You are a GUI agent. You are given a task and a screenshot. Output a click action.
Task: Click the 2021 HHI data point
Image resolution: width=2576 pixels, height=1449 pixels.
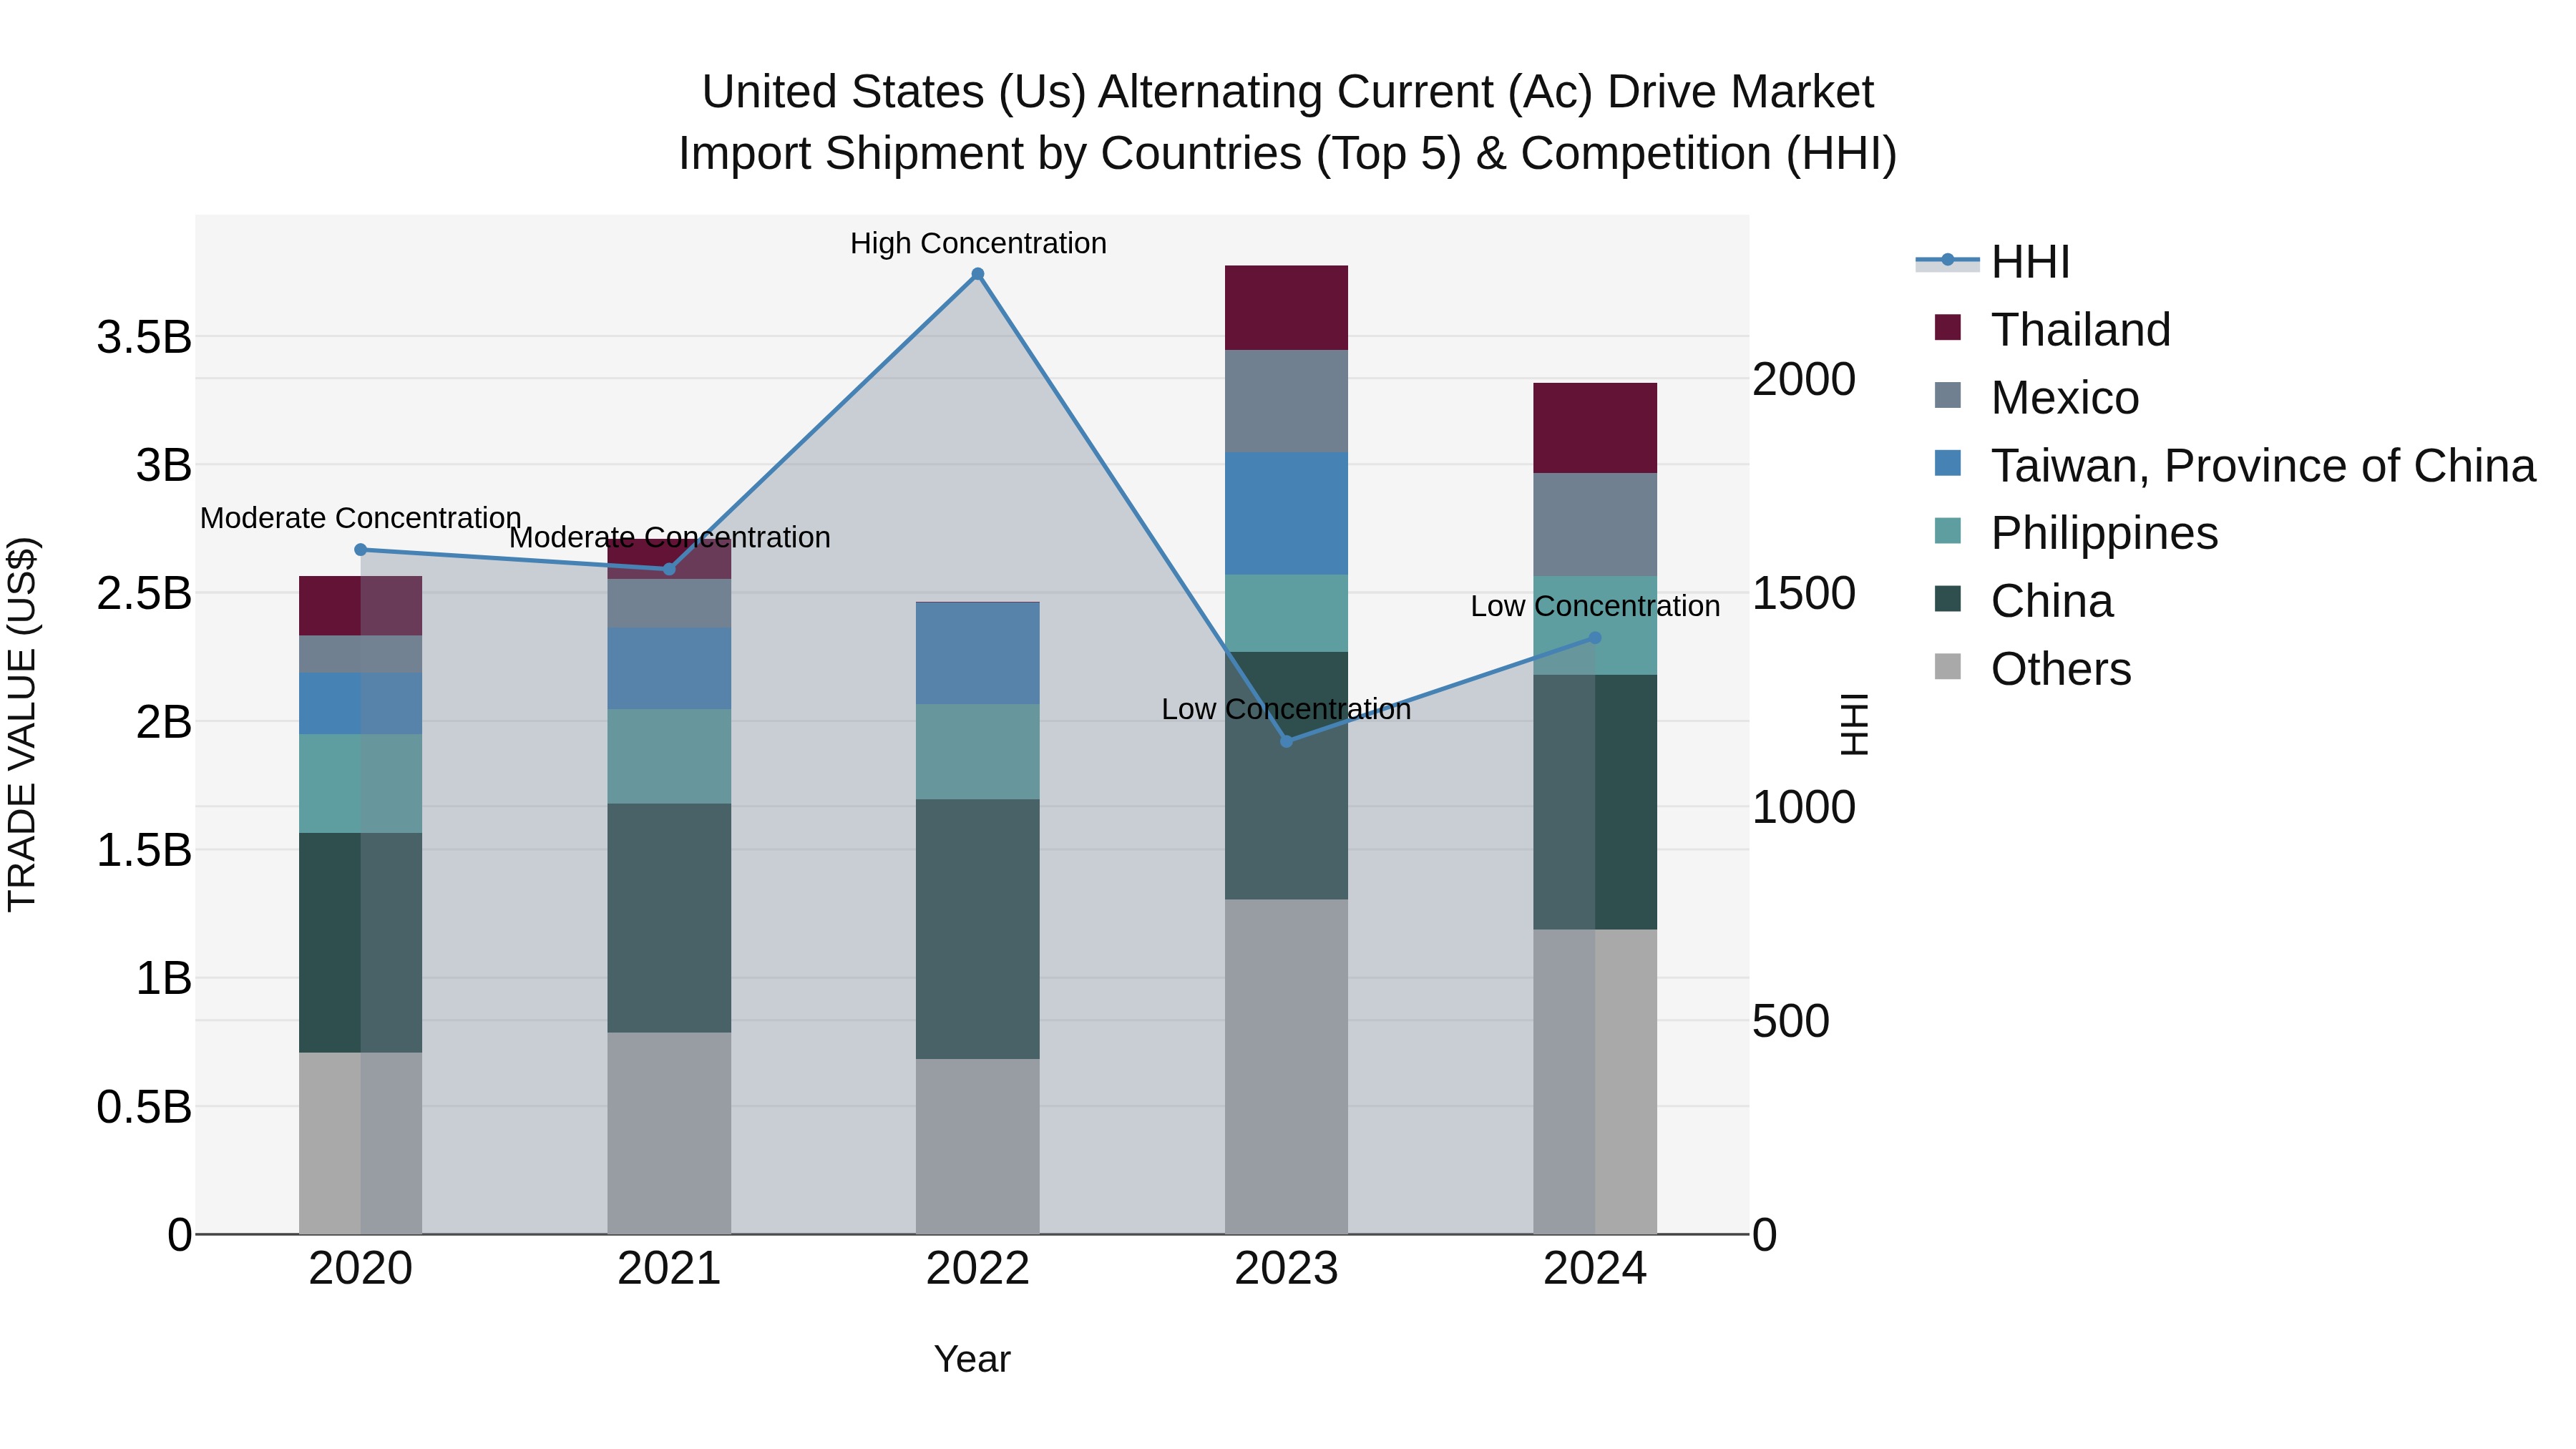[x=670, y=569]
